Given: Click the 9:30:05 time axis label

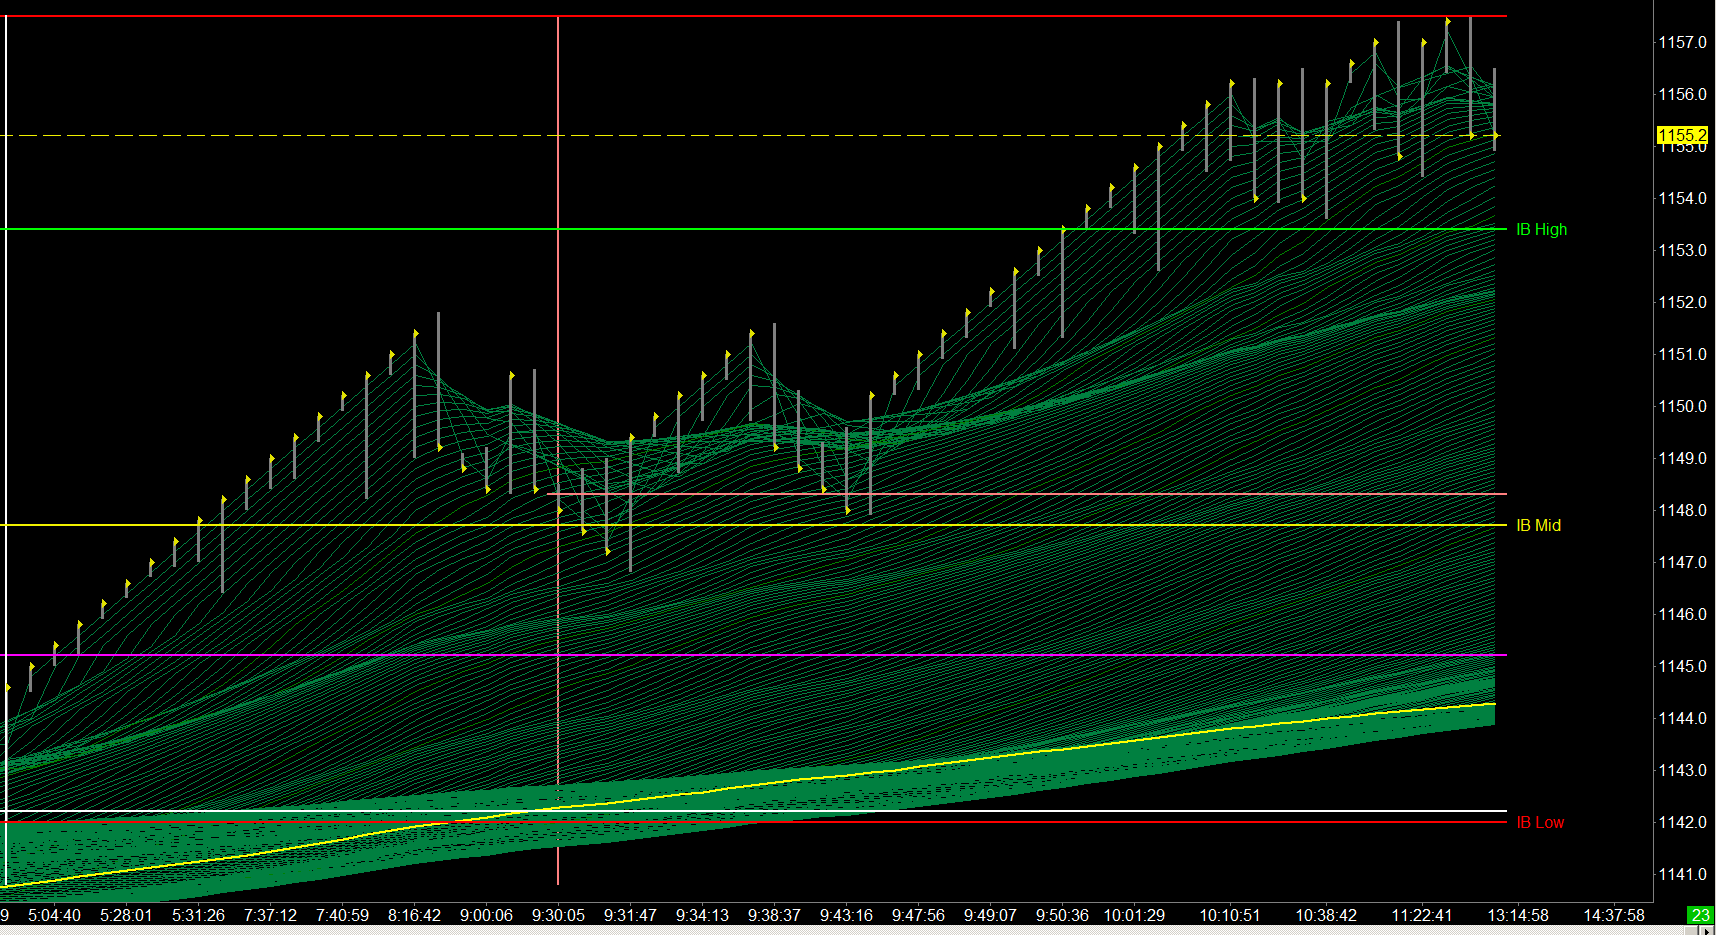Looking at the screenshot, I should [x=558, y=916].
